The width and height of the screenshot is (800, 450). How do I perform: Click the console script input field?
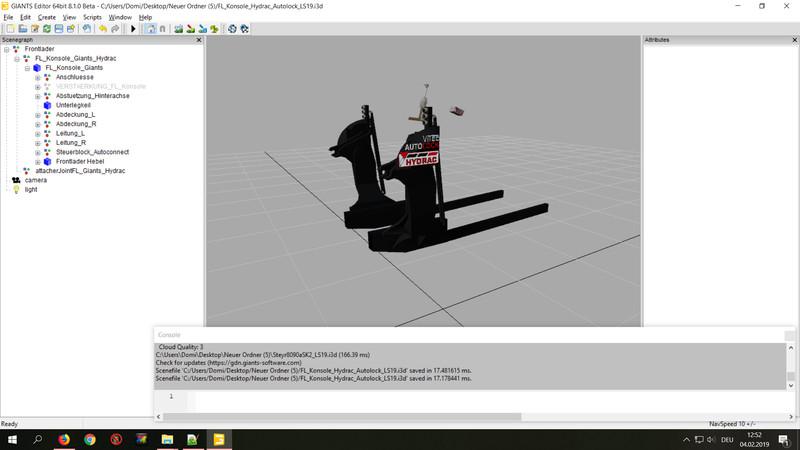tap(480, 396)
